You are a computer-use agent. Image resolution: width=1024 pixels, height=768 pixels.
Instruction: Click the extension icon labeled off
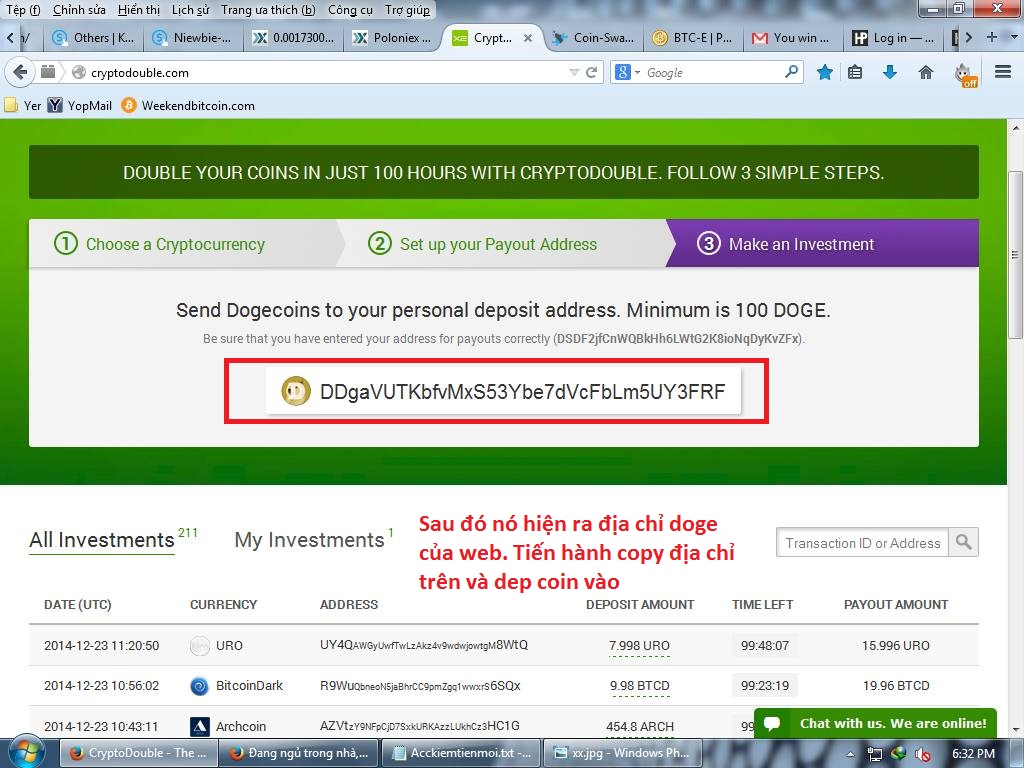965,74
